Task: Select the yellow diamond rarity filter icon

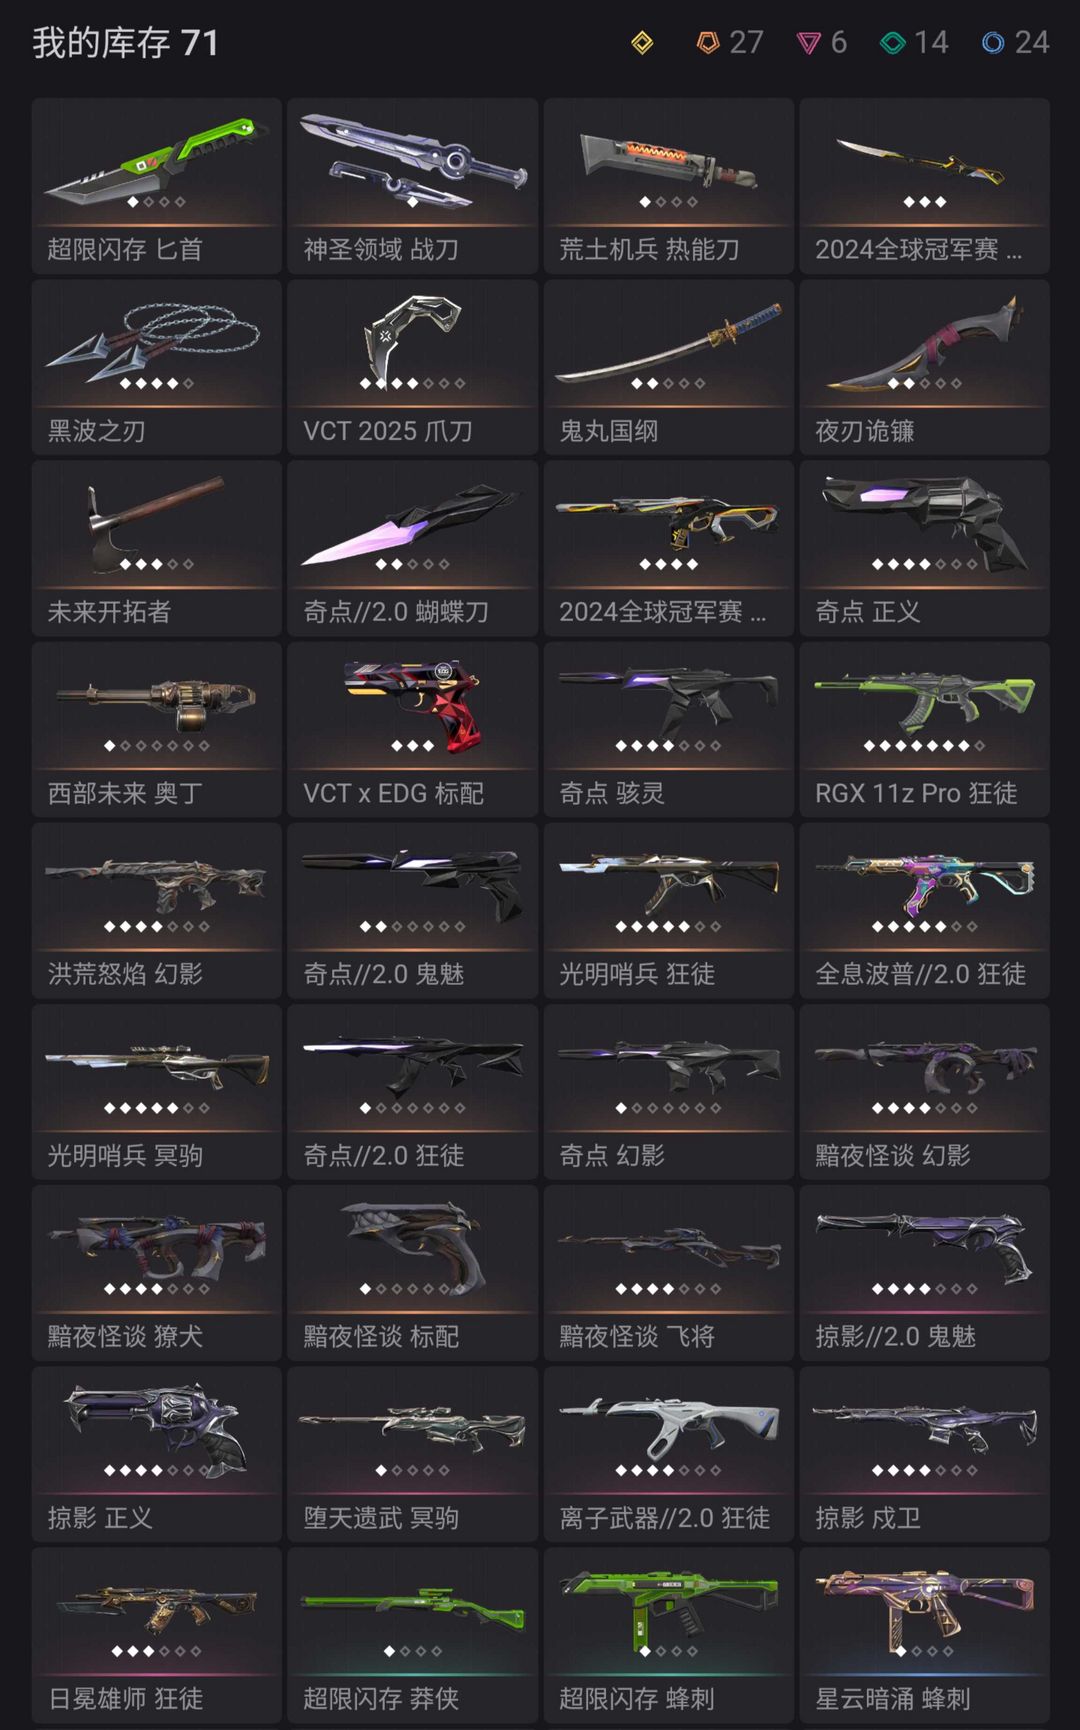Action: pos(642,42)
